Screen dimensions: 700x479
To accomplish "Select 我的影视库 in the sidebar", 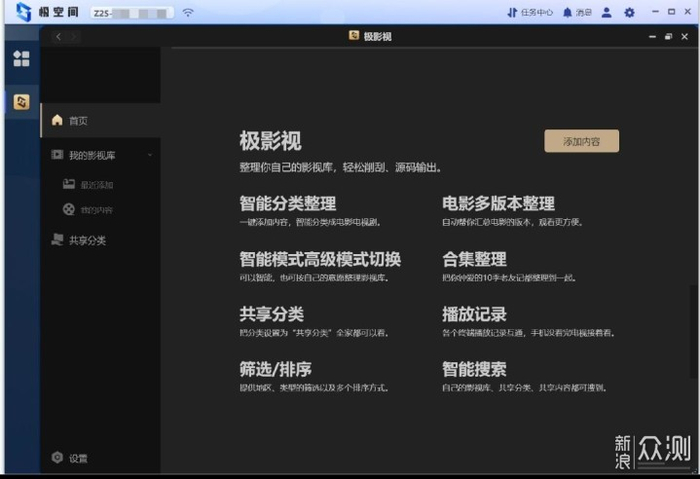I will 91,155.
